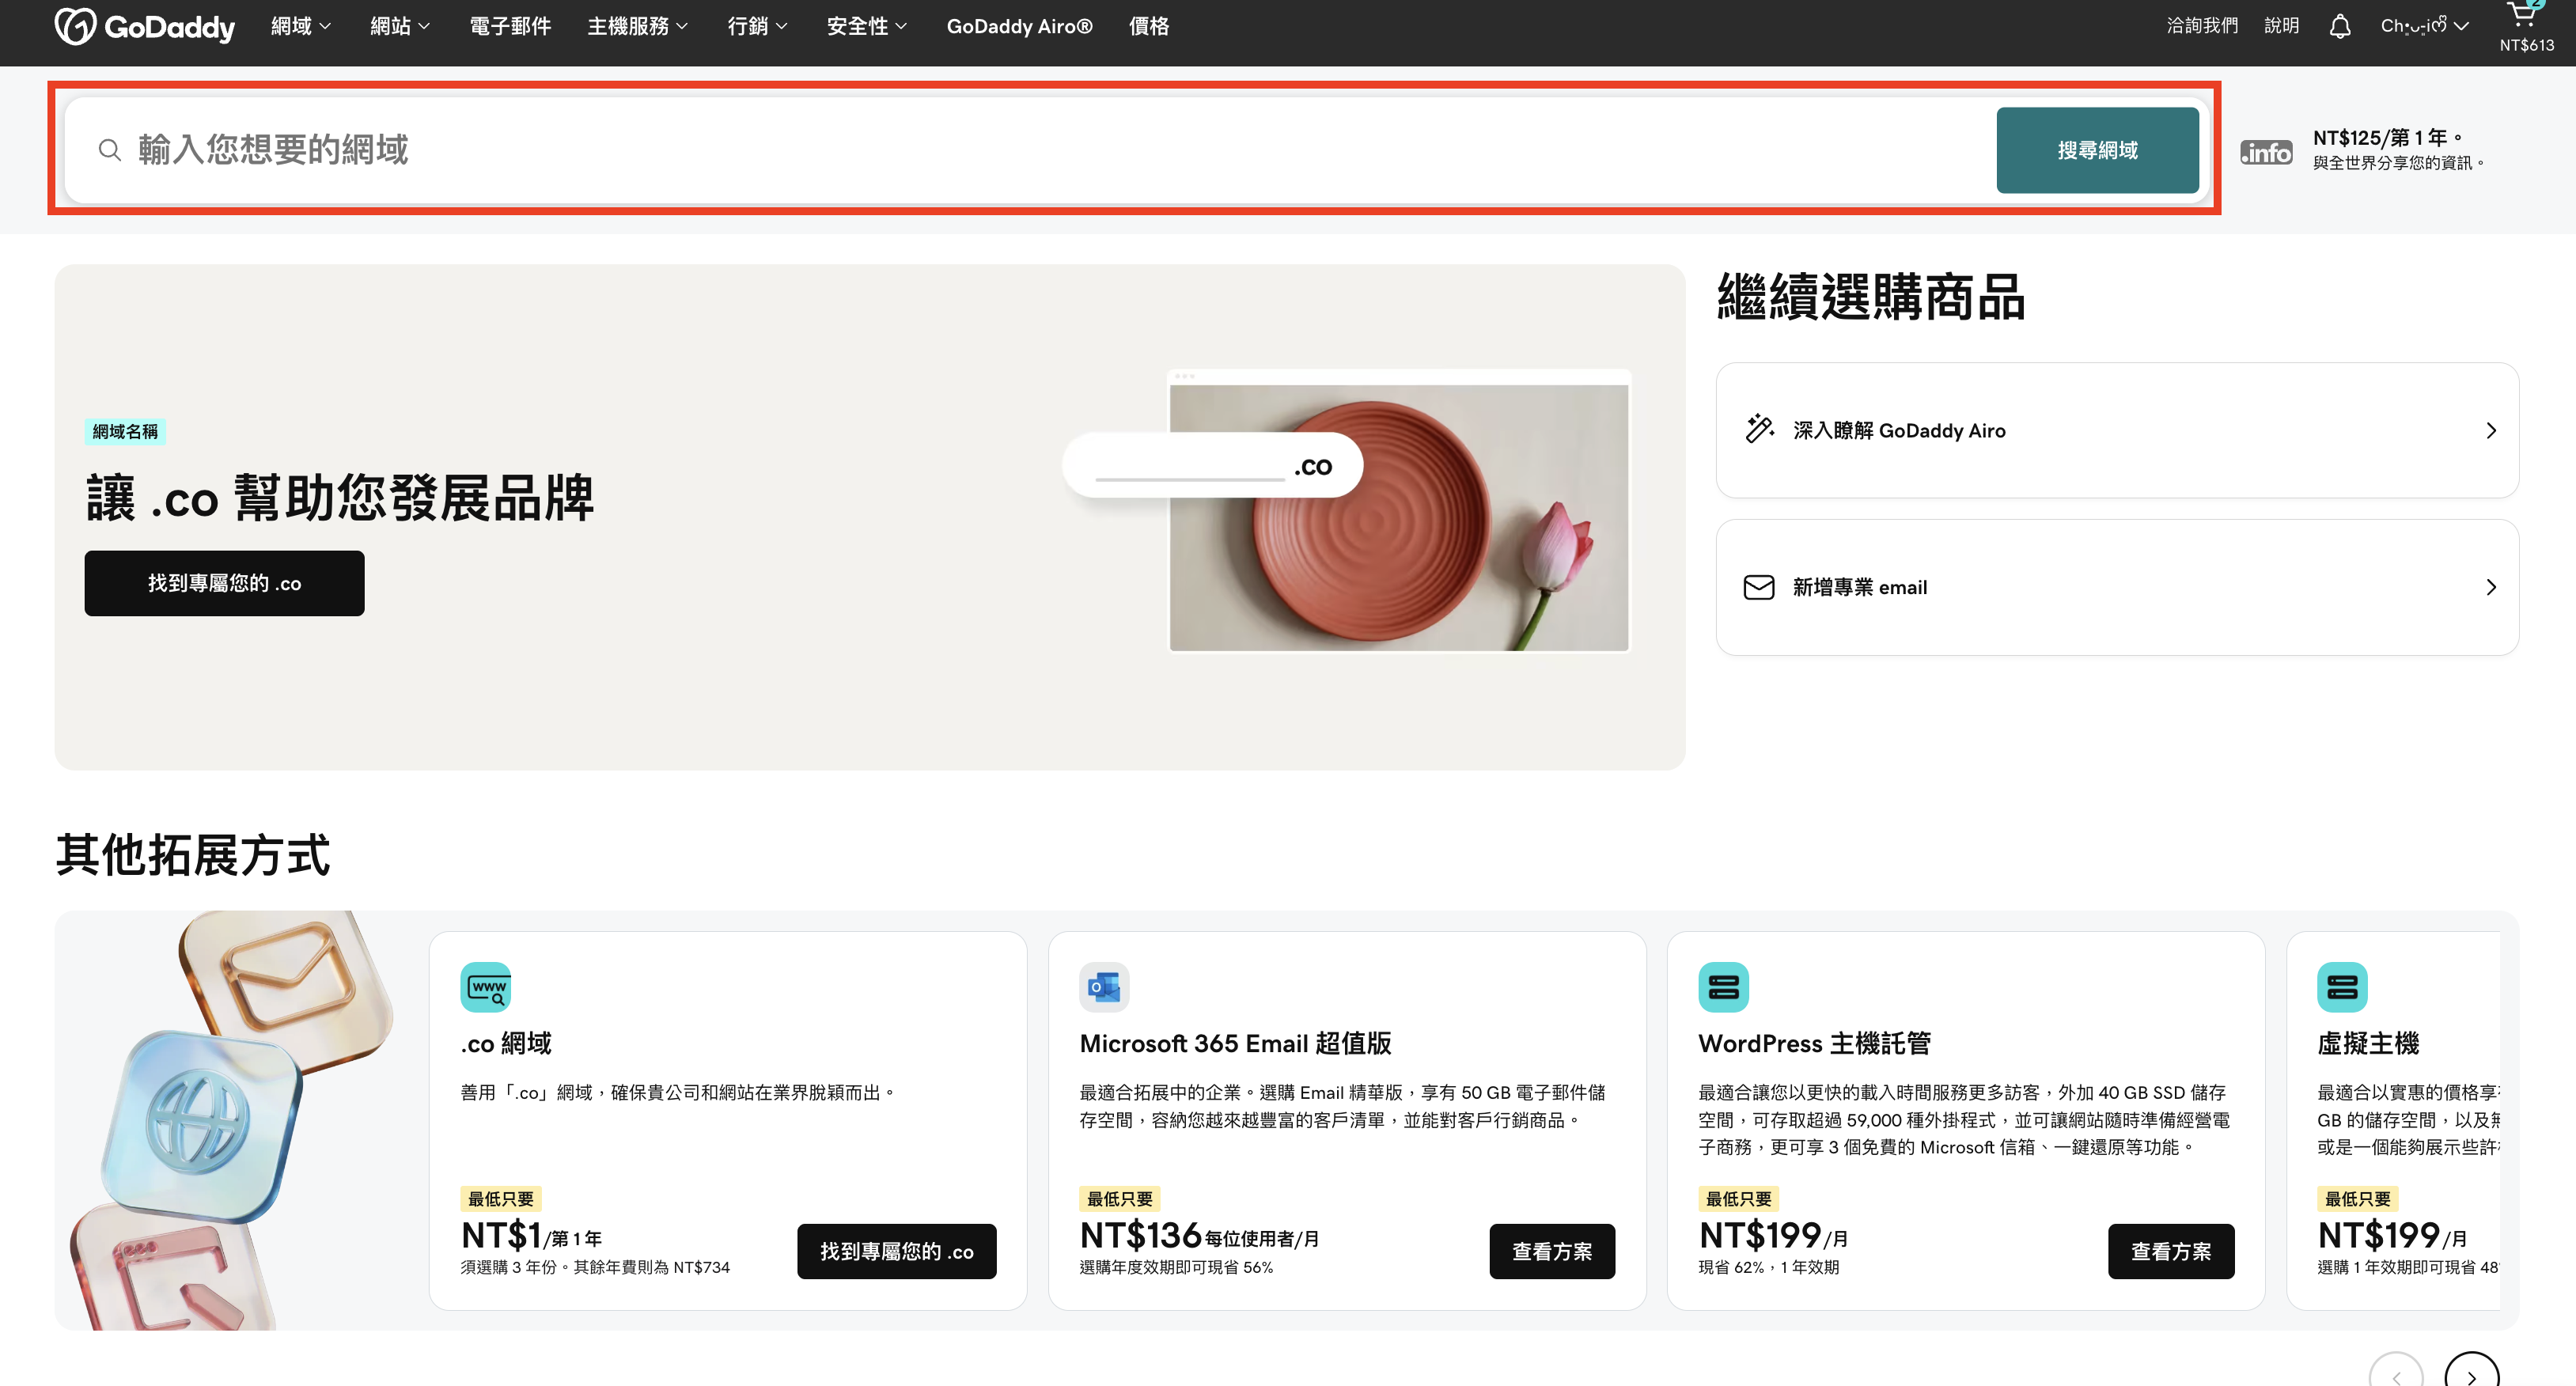The width and height of the screenshot is (2576, 1386).
Task: Open the notifications bell
Action: (2340, 25)
